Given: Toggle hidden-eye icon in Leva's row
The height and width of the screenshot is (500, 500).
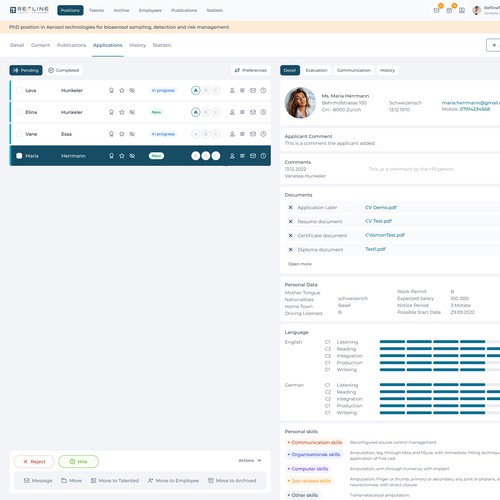Looking at the screenshot, I should tap(132, 90).
